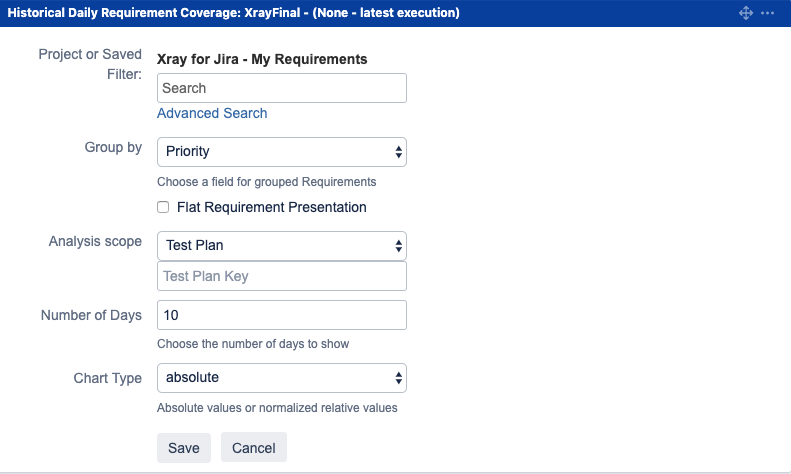Focus the project filter Search field
This screenshot has height=474, width=791.
pos(281,88)
